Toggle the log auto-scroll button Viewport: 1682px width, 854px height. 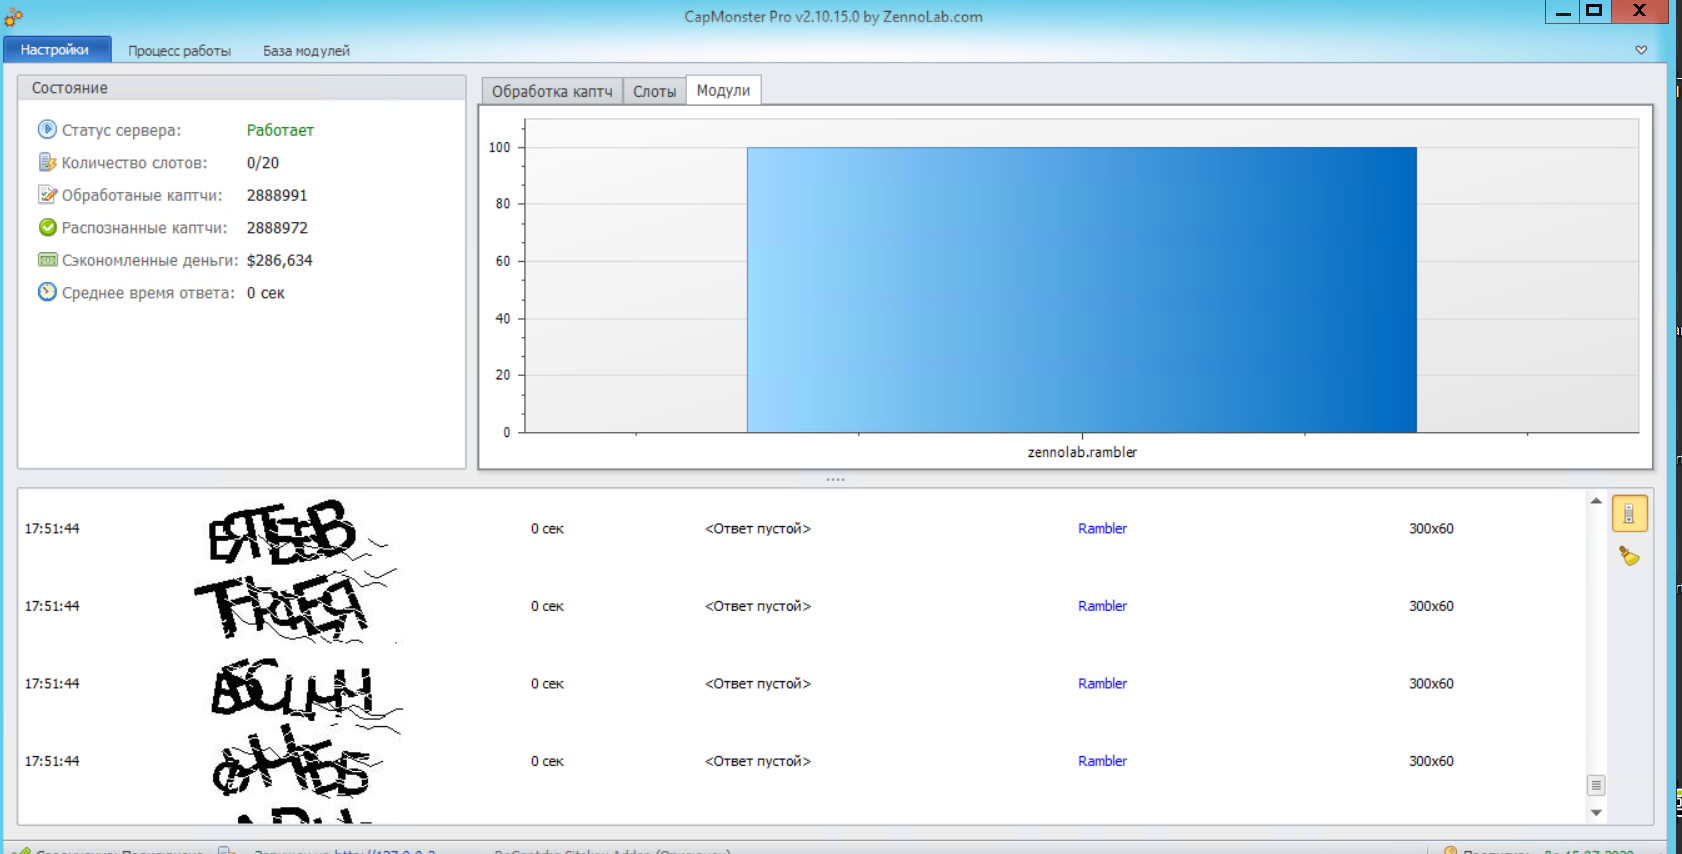[1629, 514]
